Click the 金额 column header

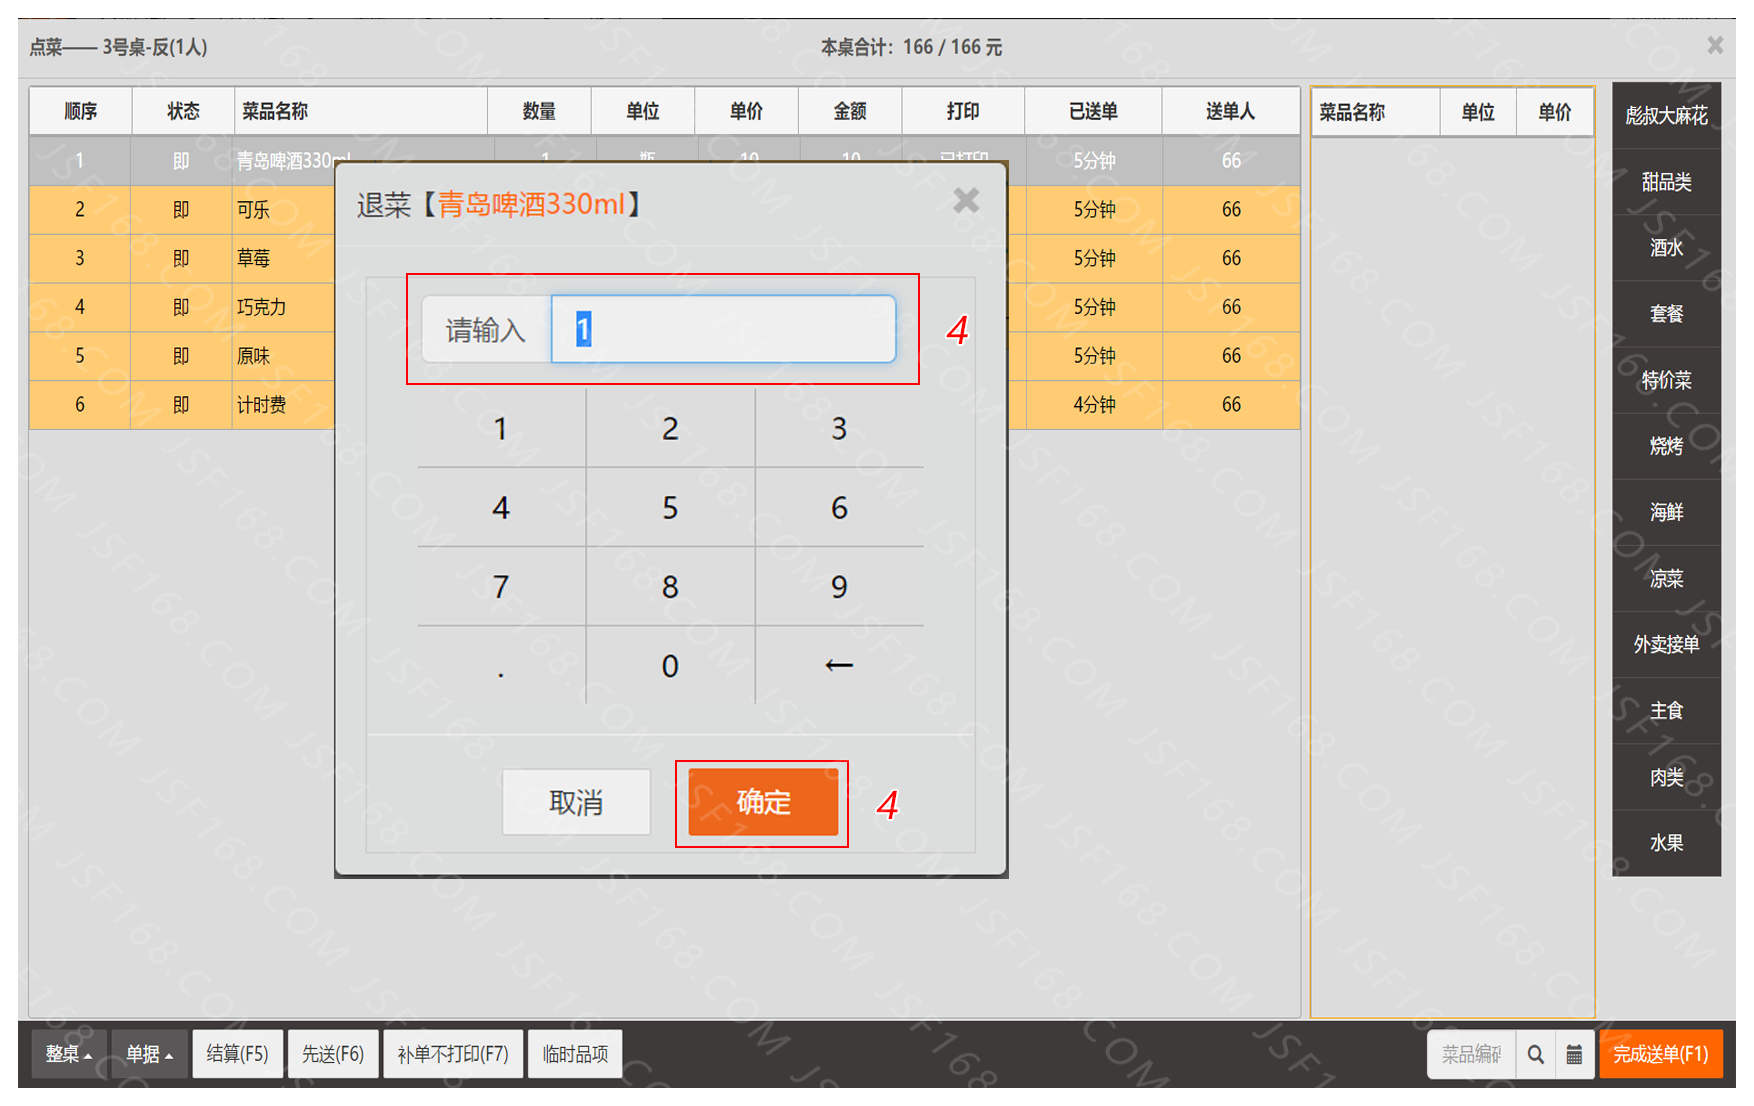point(850,111)
